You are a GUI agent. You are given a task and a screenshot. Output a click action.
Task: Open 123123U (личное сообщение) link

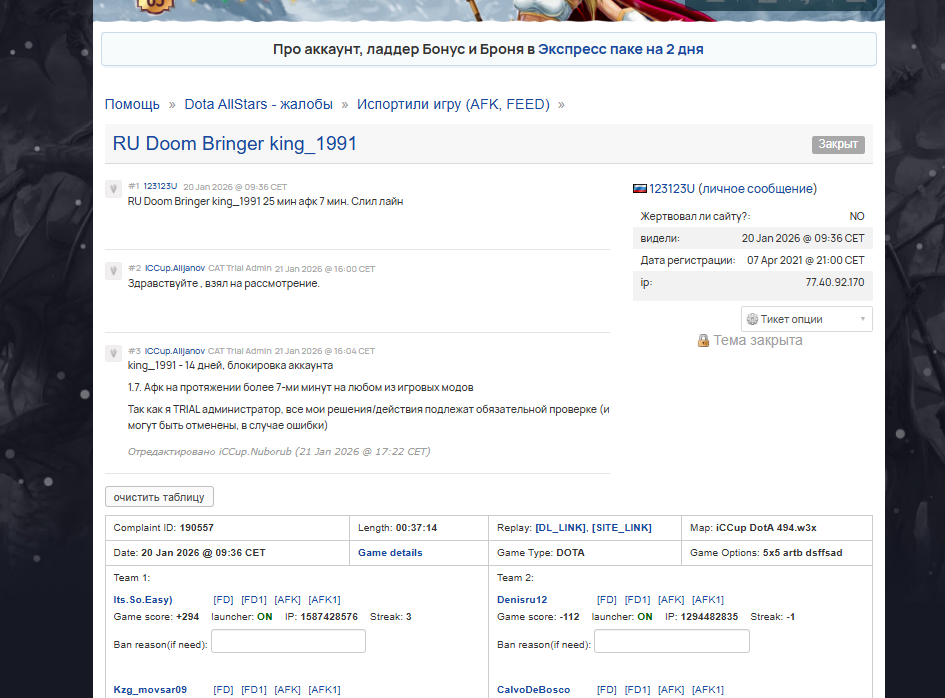[x=733, y=189]
